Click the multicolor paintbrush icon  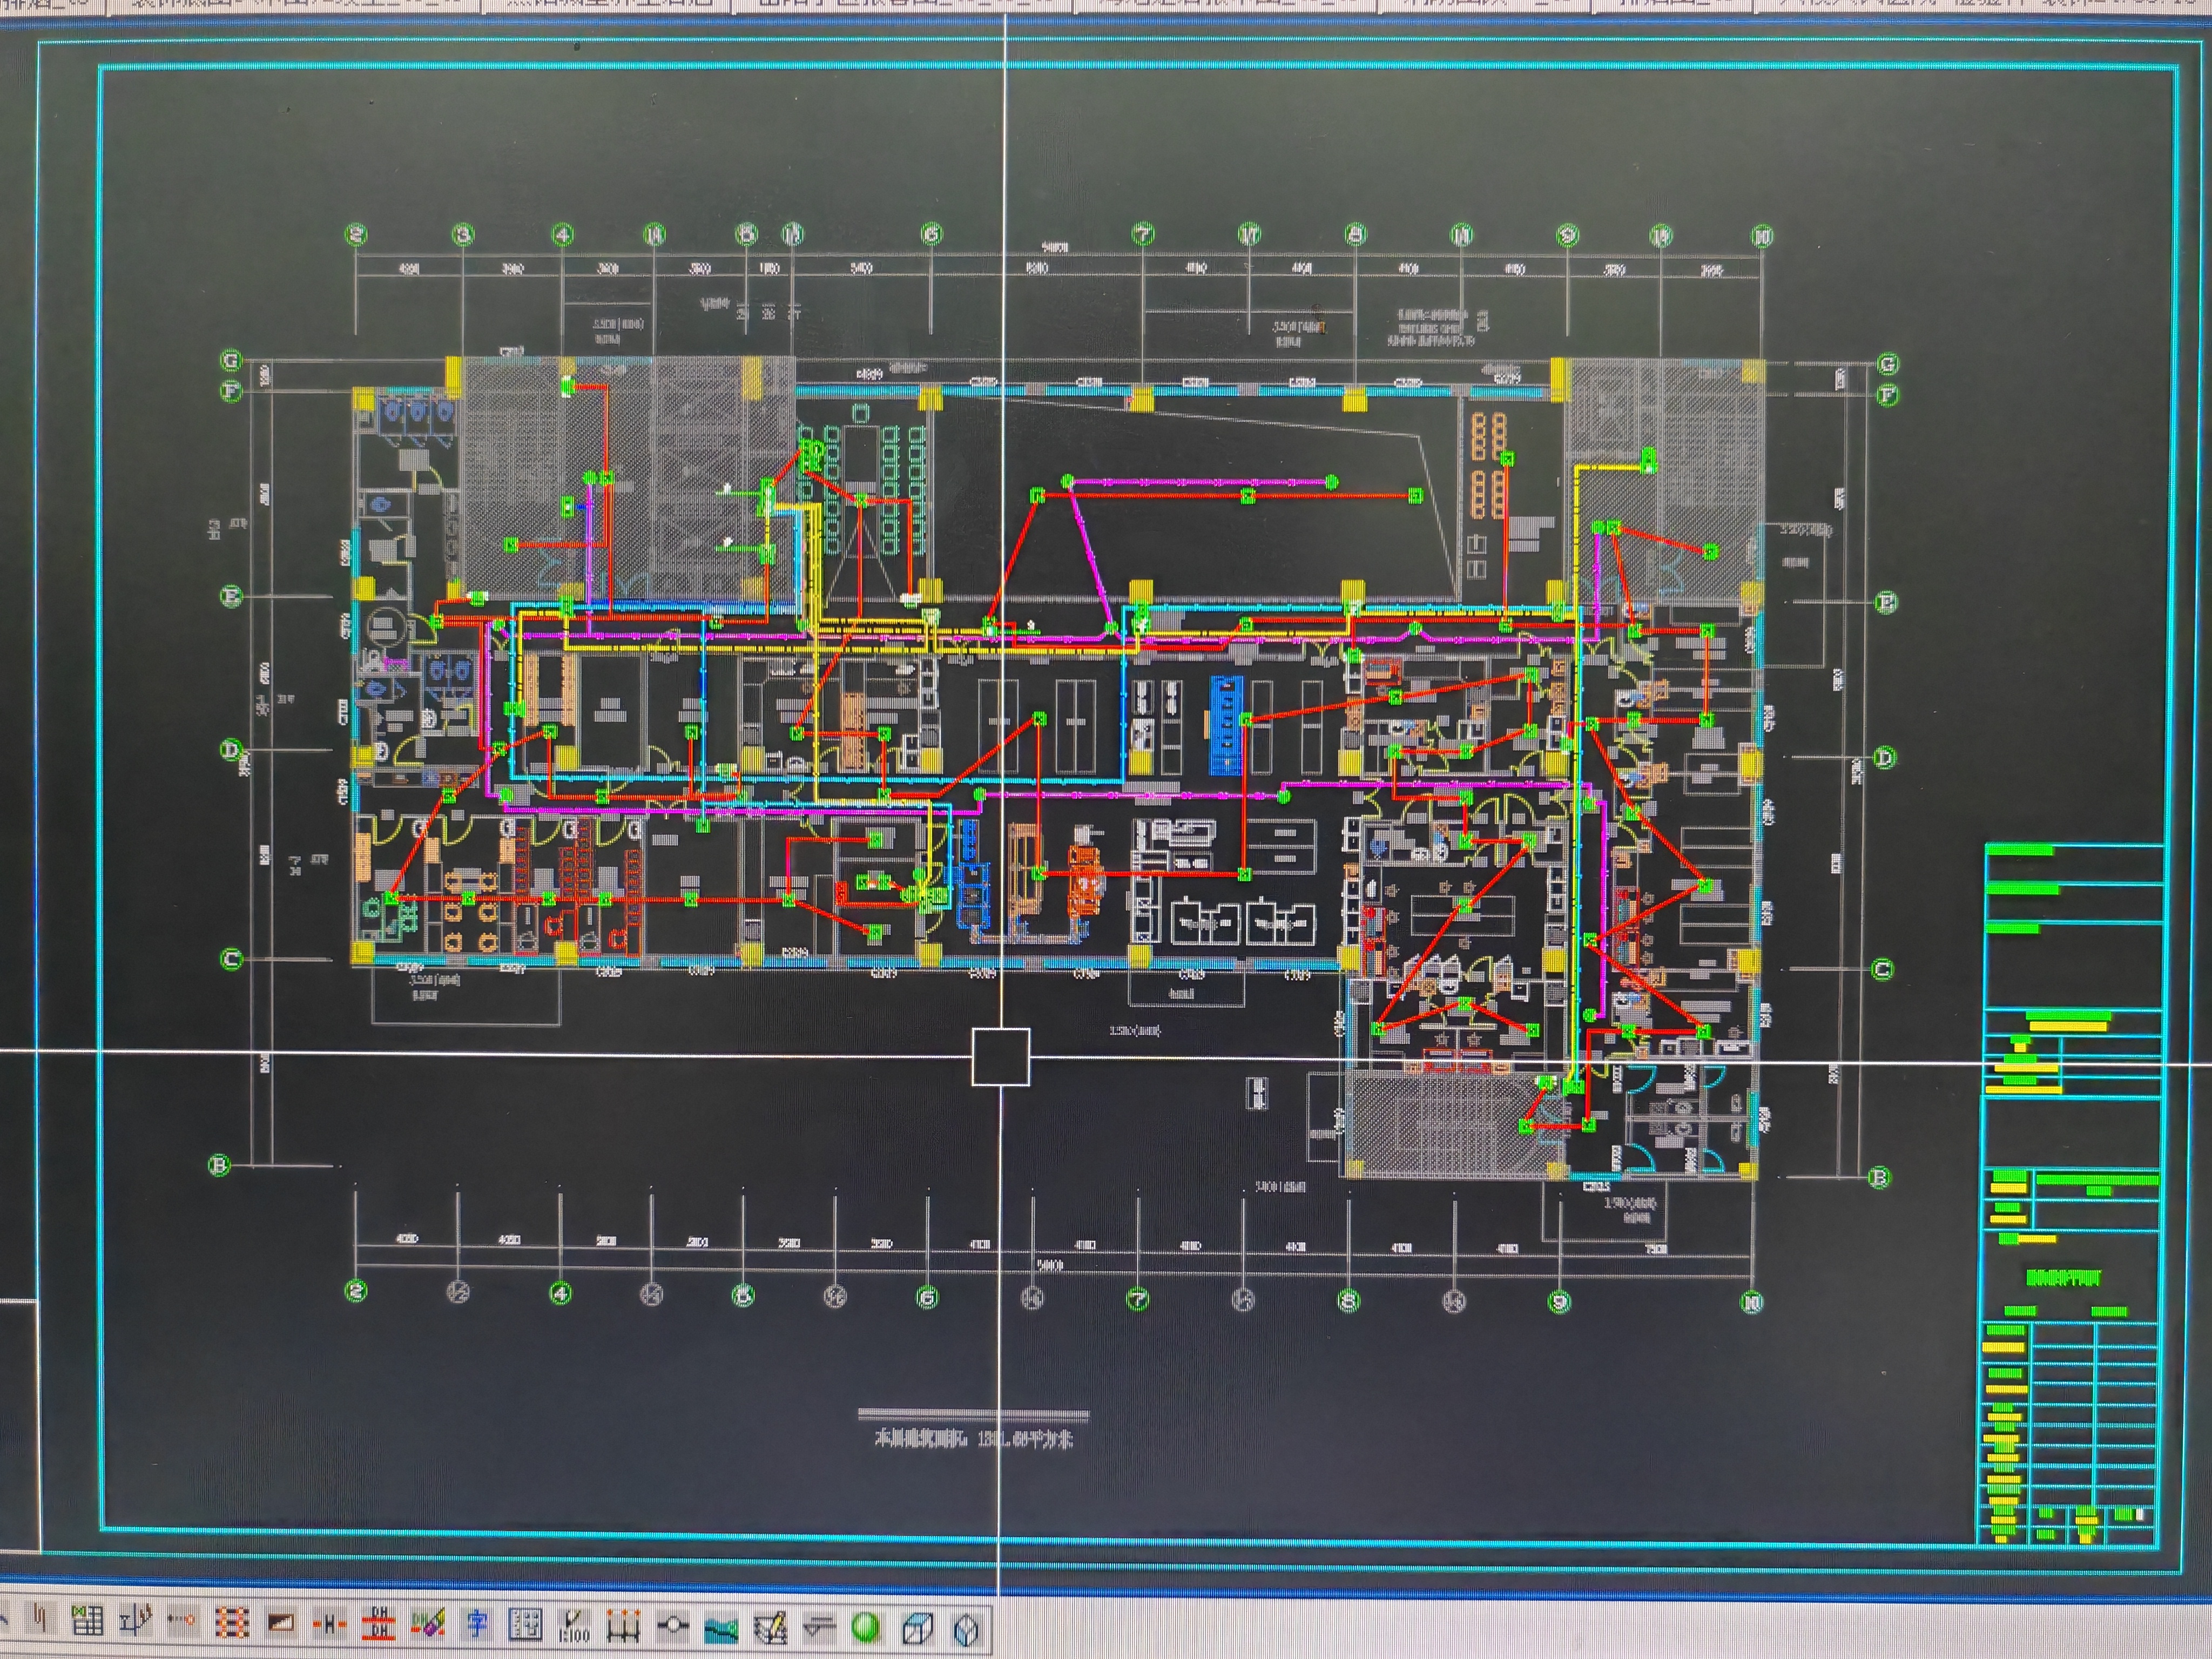[x=428, y=1624]
